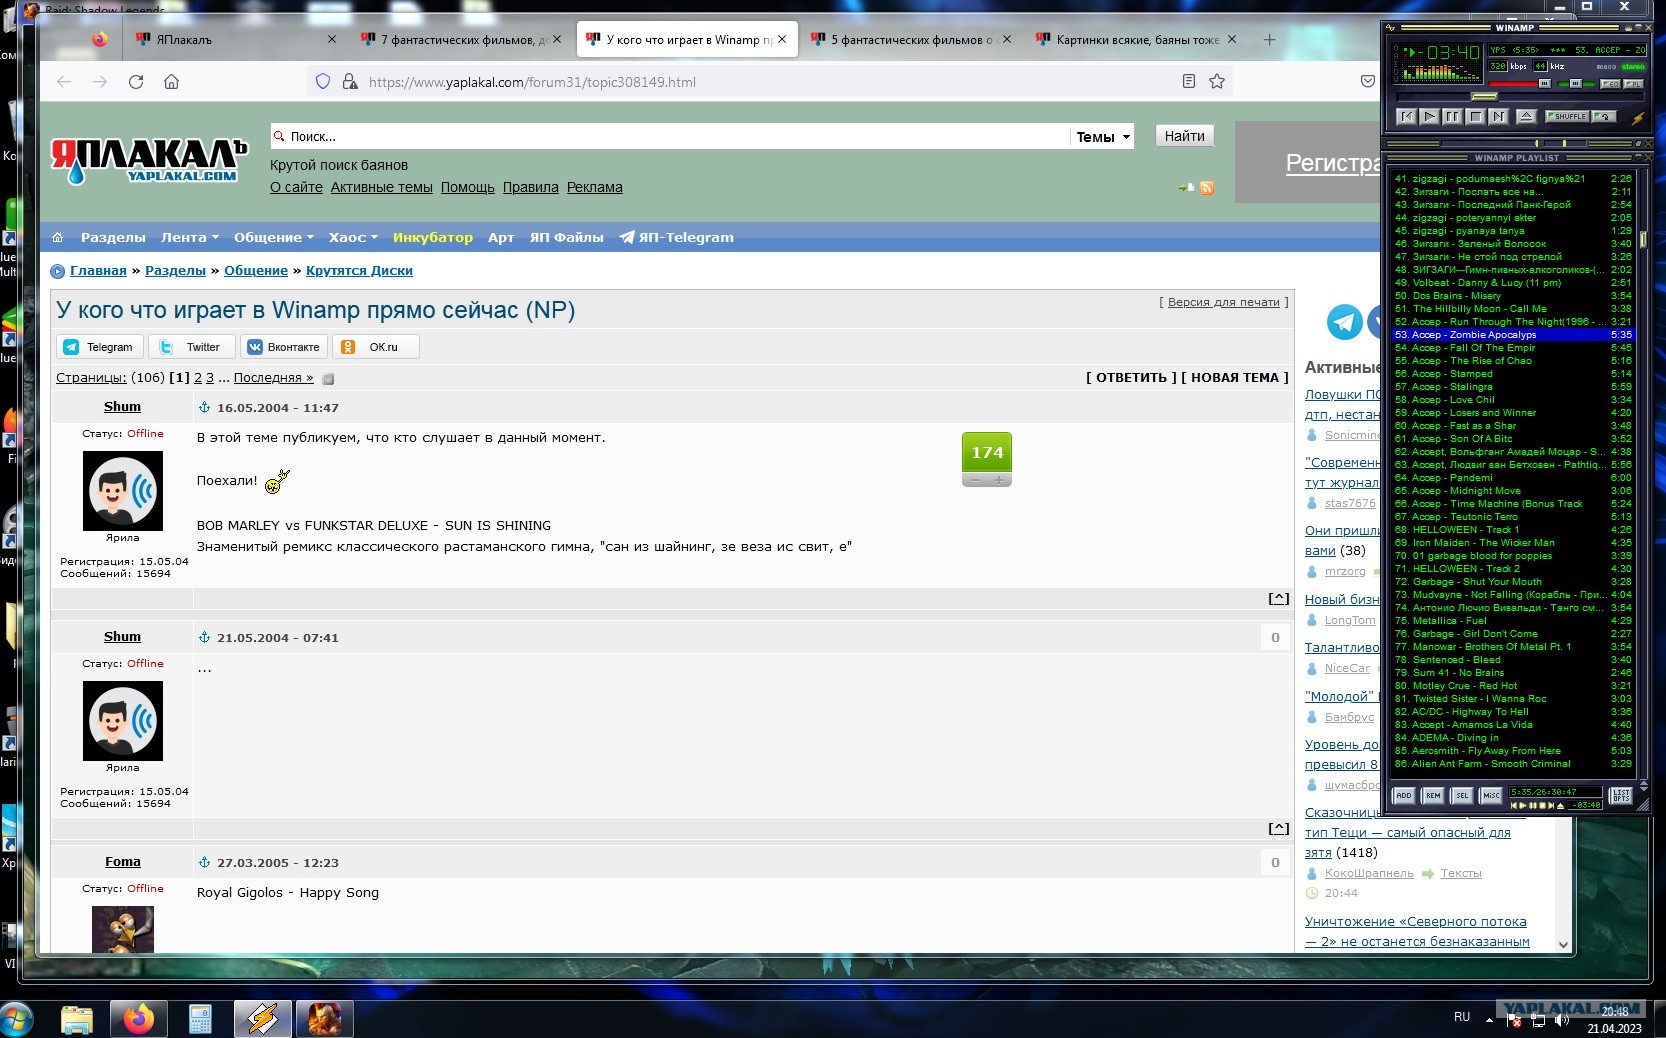Viewport: 1666px width, 1038px height.
Task: Open 'Версия для печати' link
Action: [1224, 302]
